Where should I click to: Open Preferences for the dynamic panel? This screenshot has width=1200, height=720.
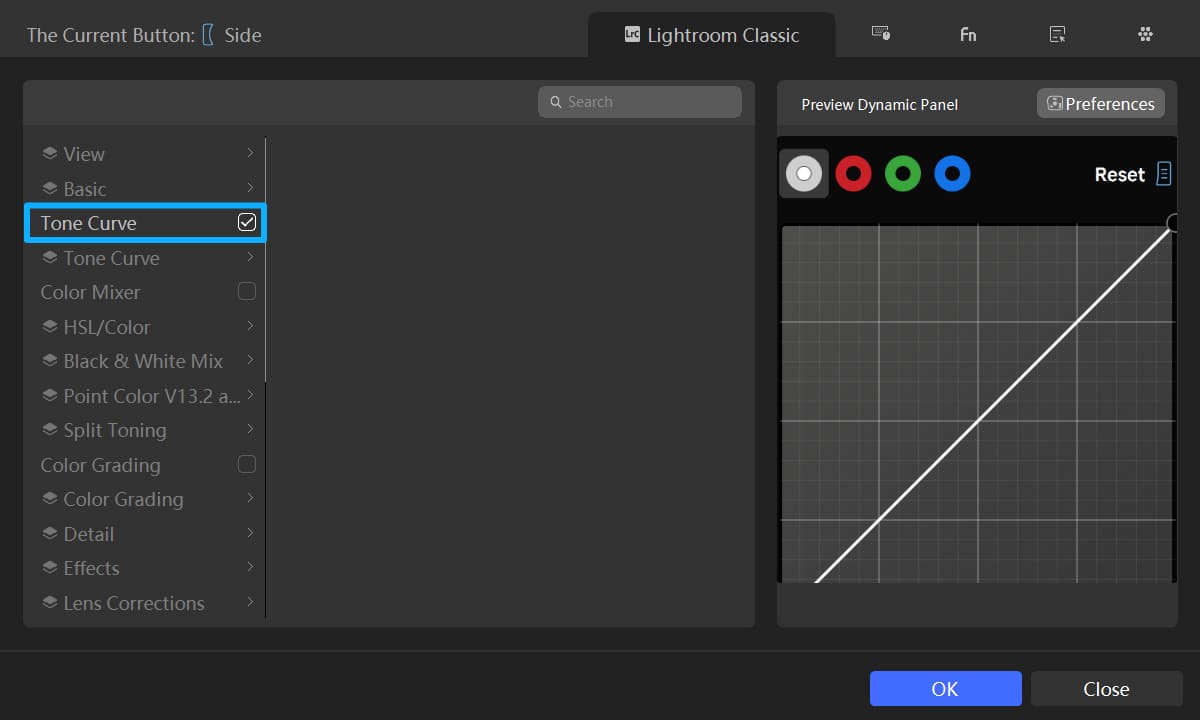tap(1101, 104)
